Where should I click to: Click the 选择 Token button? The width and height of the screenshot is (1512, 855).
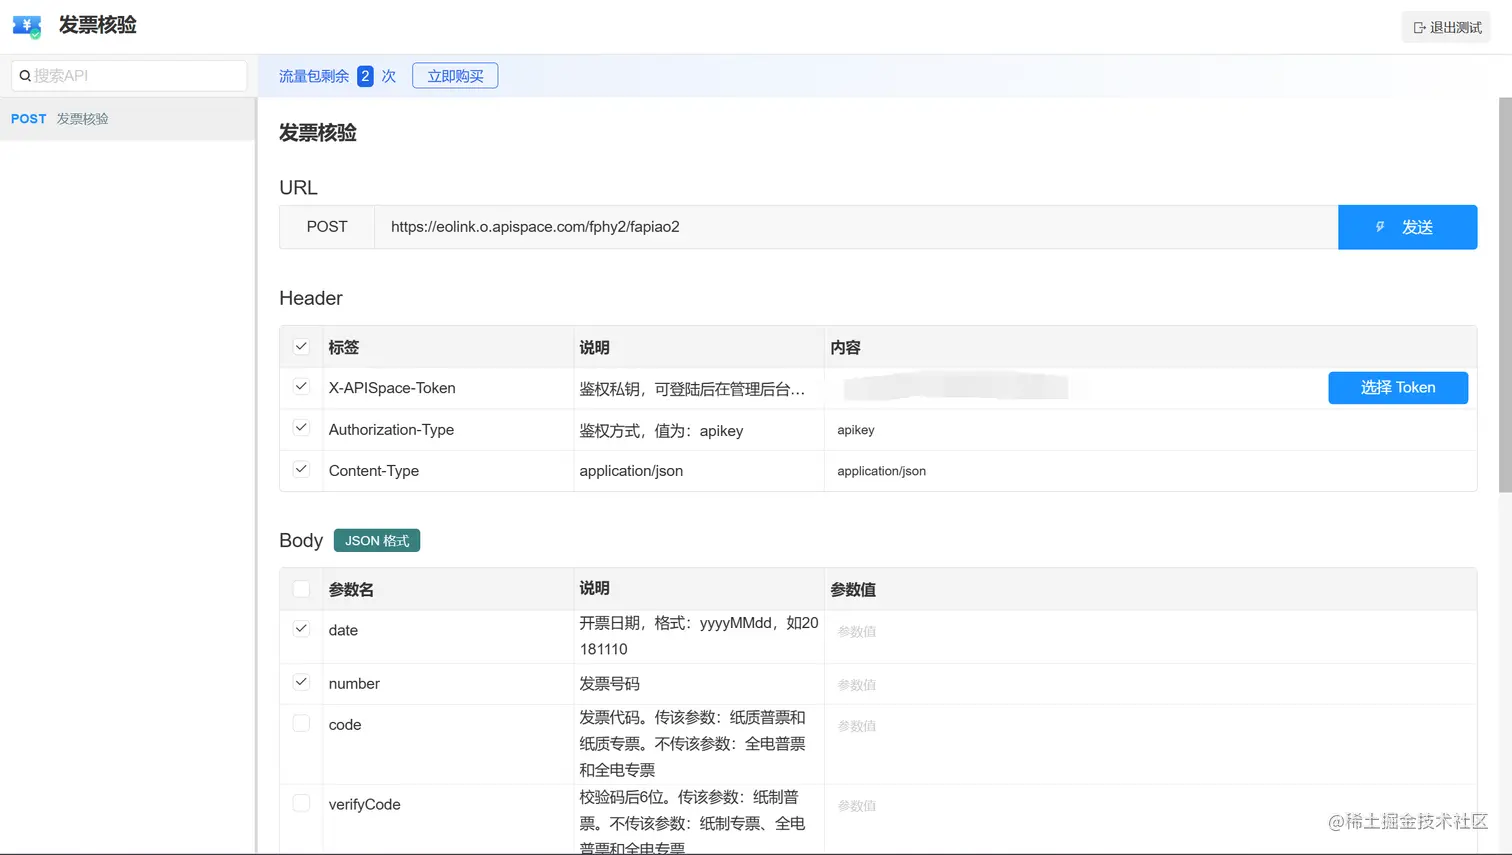coord(1398,388)
